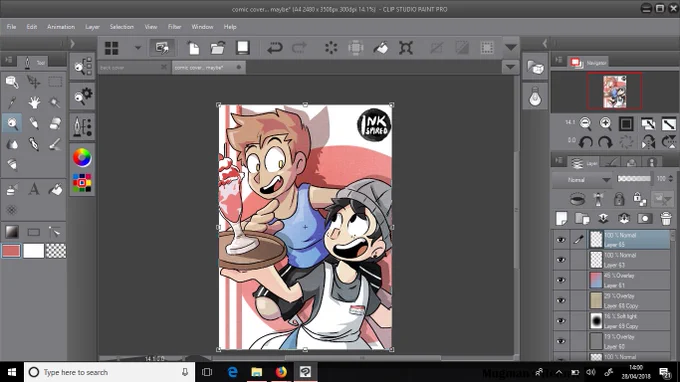Open the Filter menu
This screenshot has width=680, height=382.
[174, 27]
